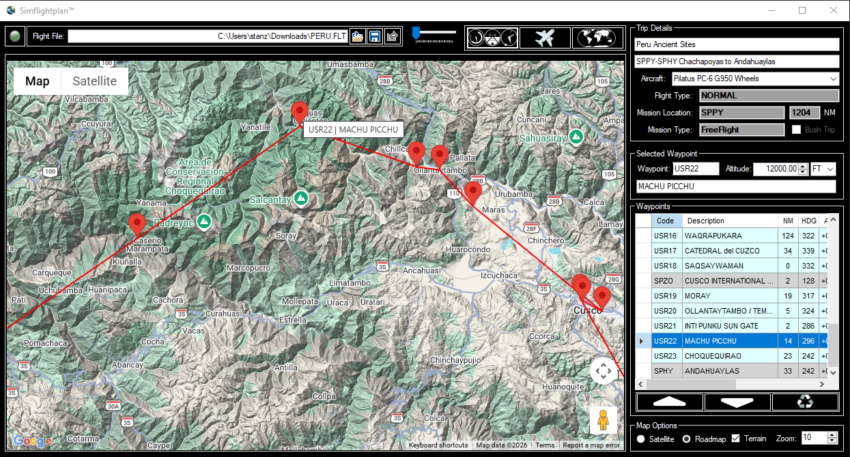Click the Mission Location SPPY field
Image resolution: width=850 pixels, height=457 pixels.
coord(742,112)
